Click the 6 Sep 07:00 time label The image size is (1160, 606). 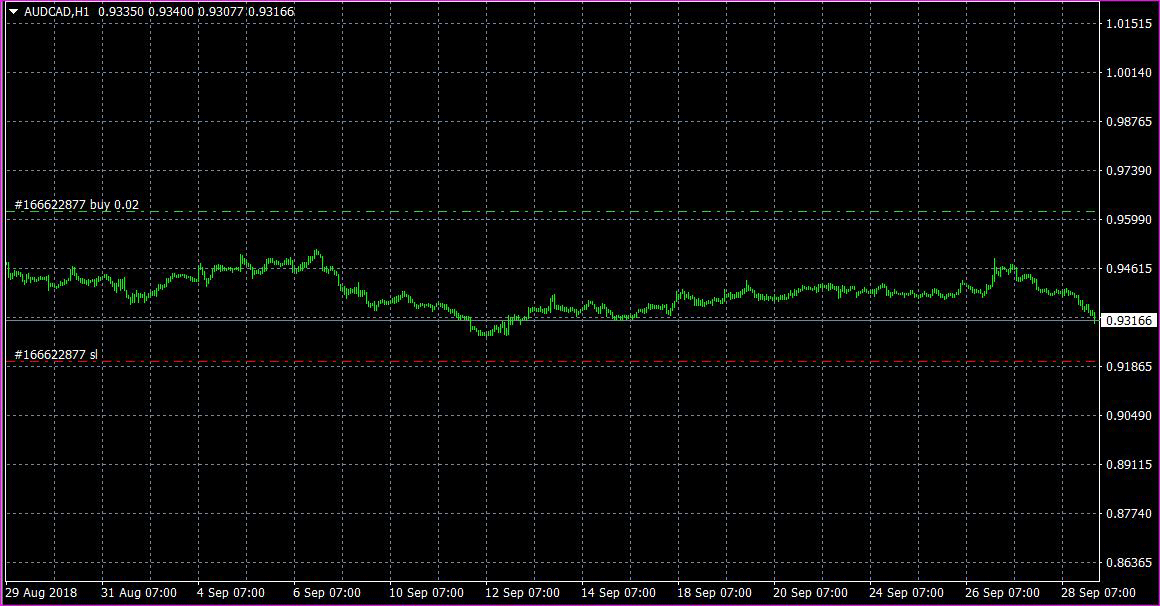[327, 593]
